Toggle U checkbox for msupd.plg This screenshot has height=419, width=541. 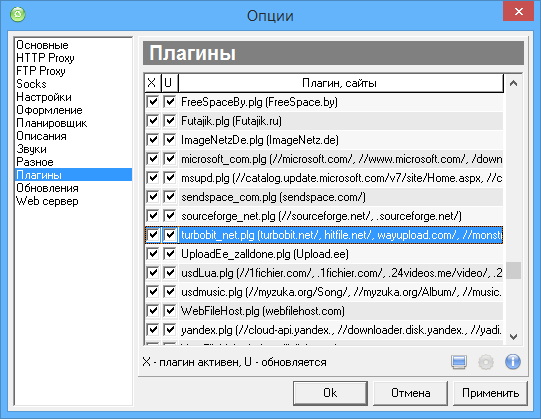pyautogui.click(x=169, y=178)
